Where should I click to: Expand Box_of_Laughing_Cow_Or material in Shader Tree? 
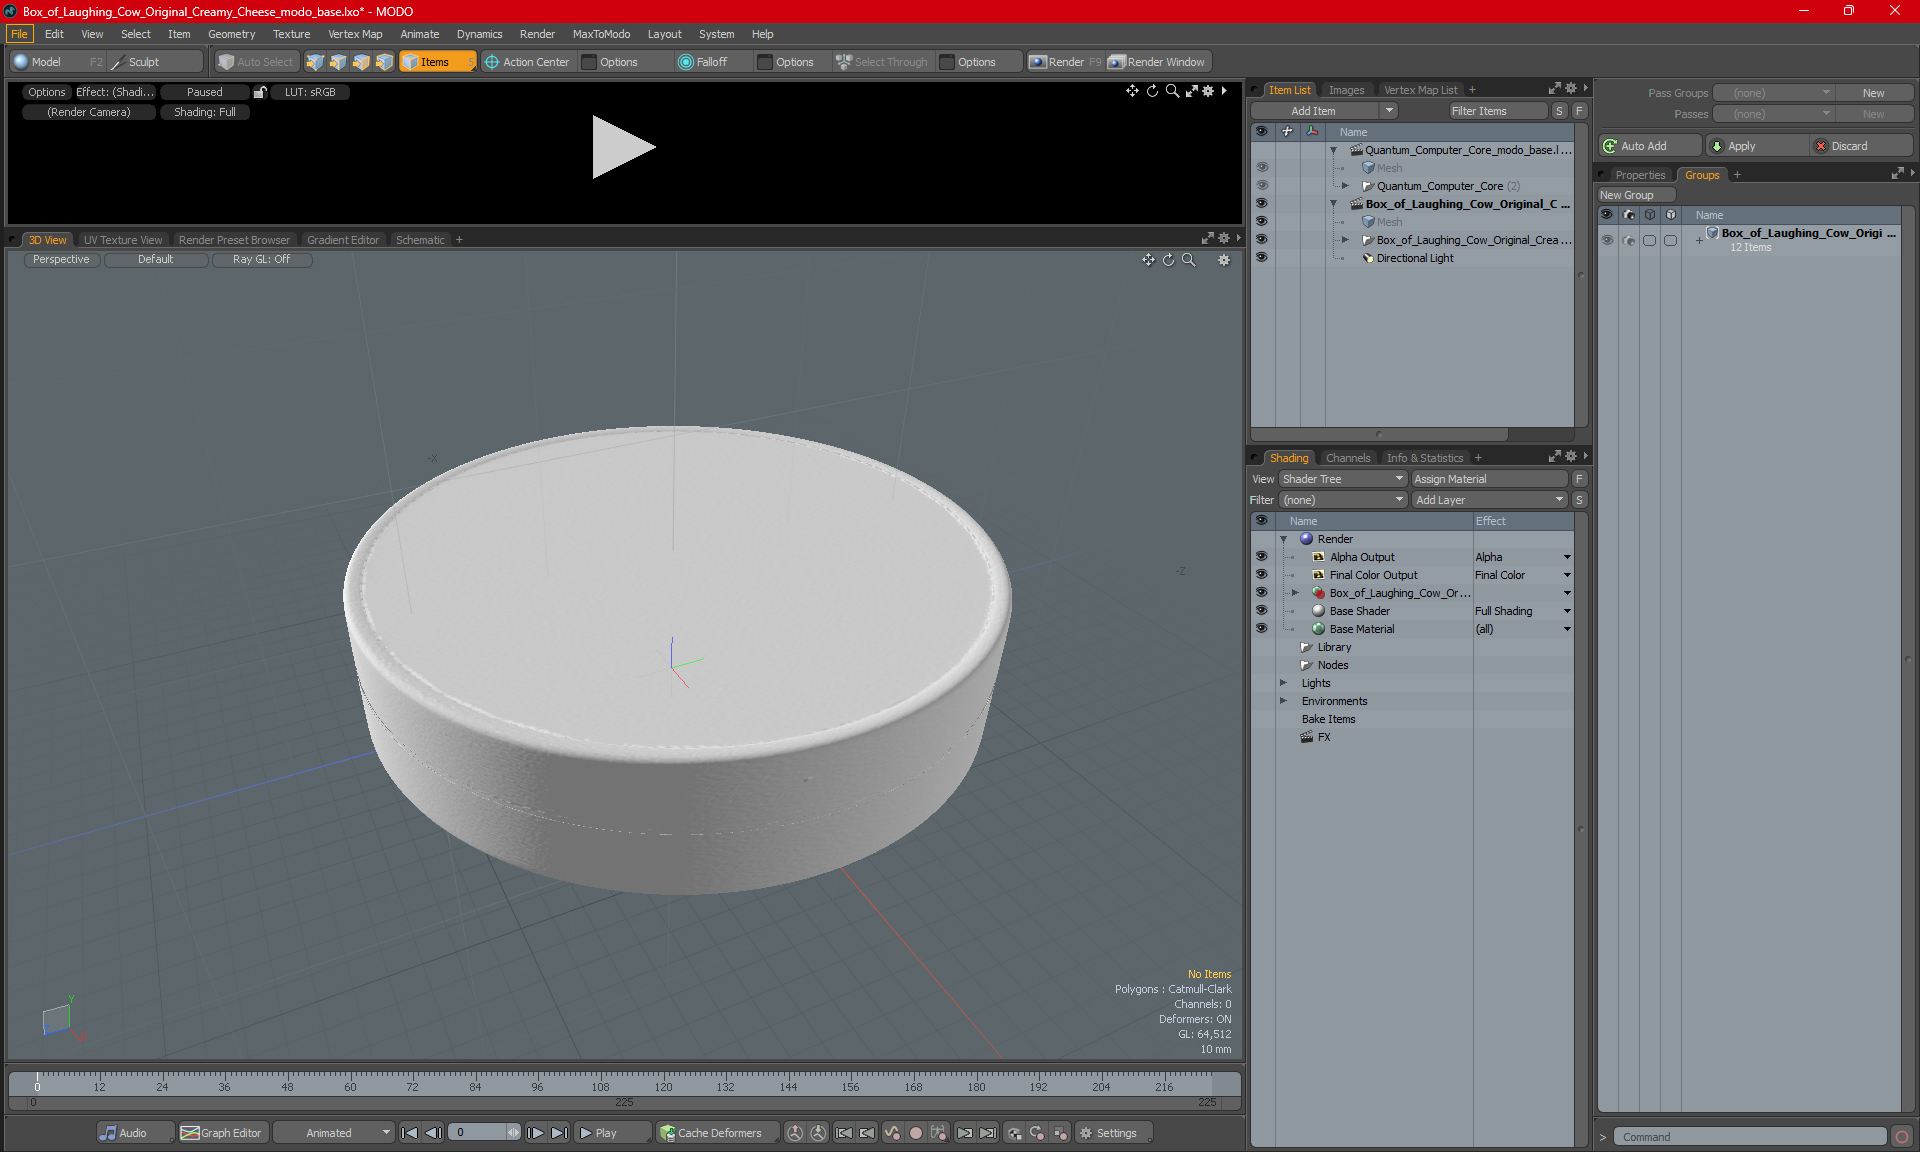[1295, 593]
